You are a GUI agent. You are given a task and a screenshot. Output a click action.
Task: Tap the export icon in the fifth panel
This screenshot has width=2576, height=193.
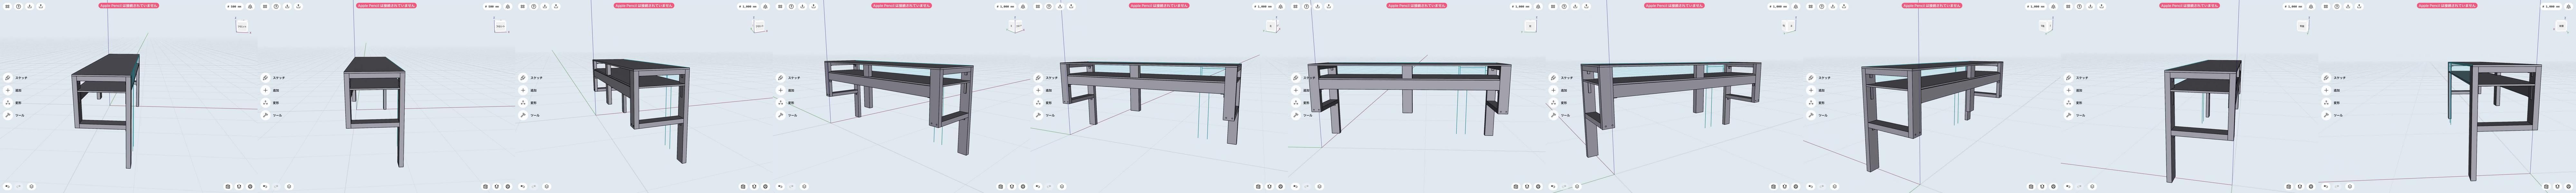(x=1071, y=6)
